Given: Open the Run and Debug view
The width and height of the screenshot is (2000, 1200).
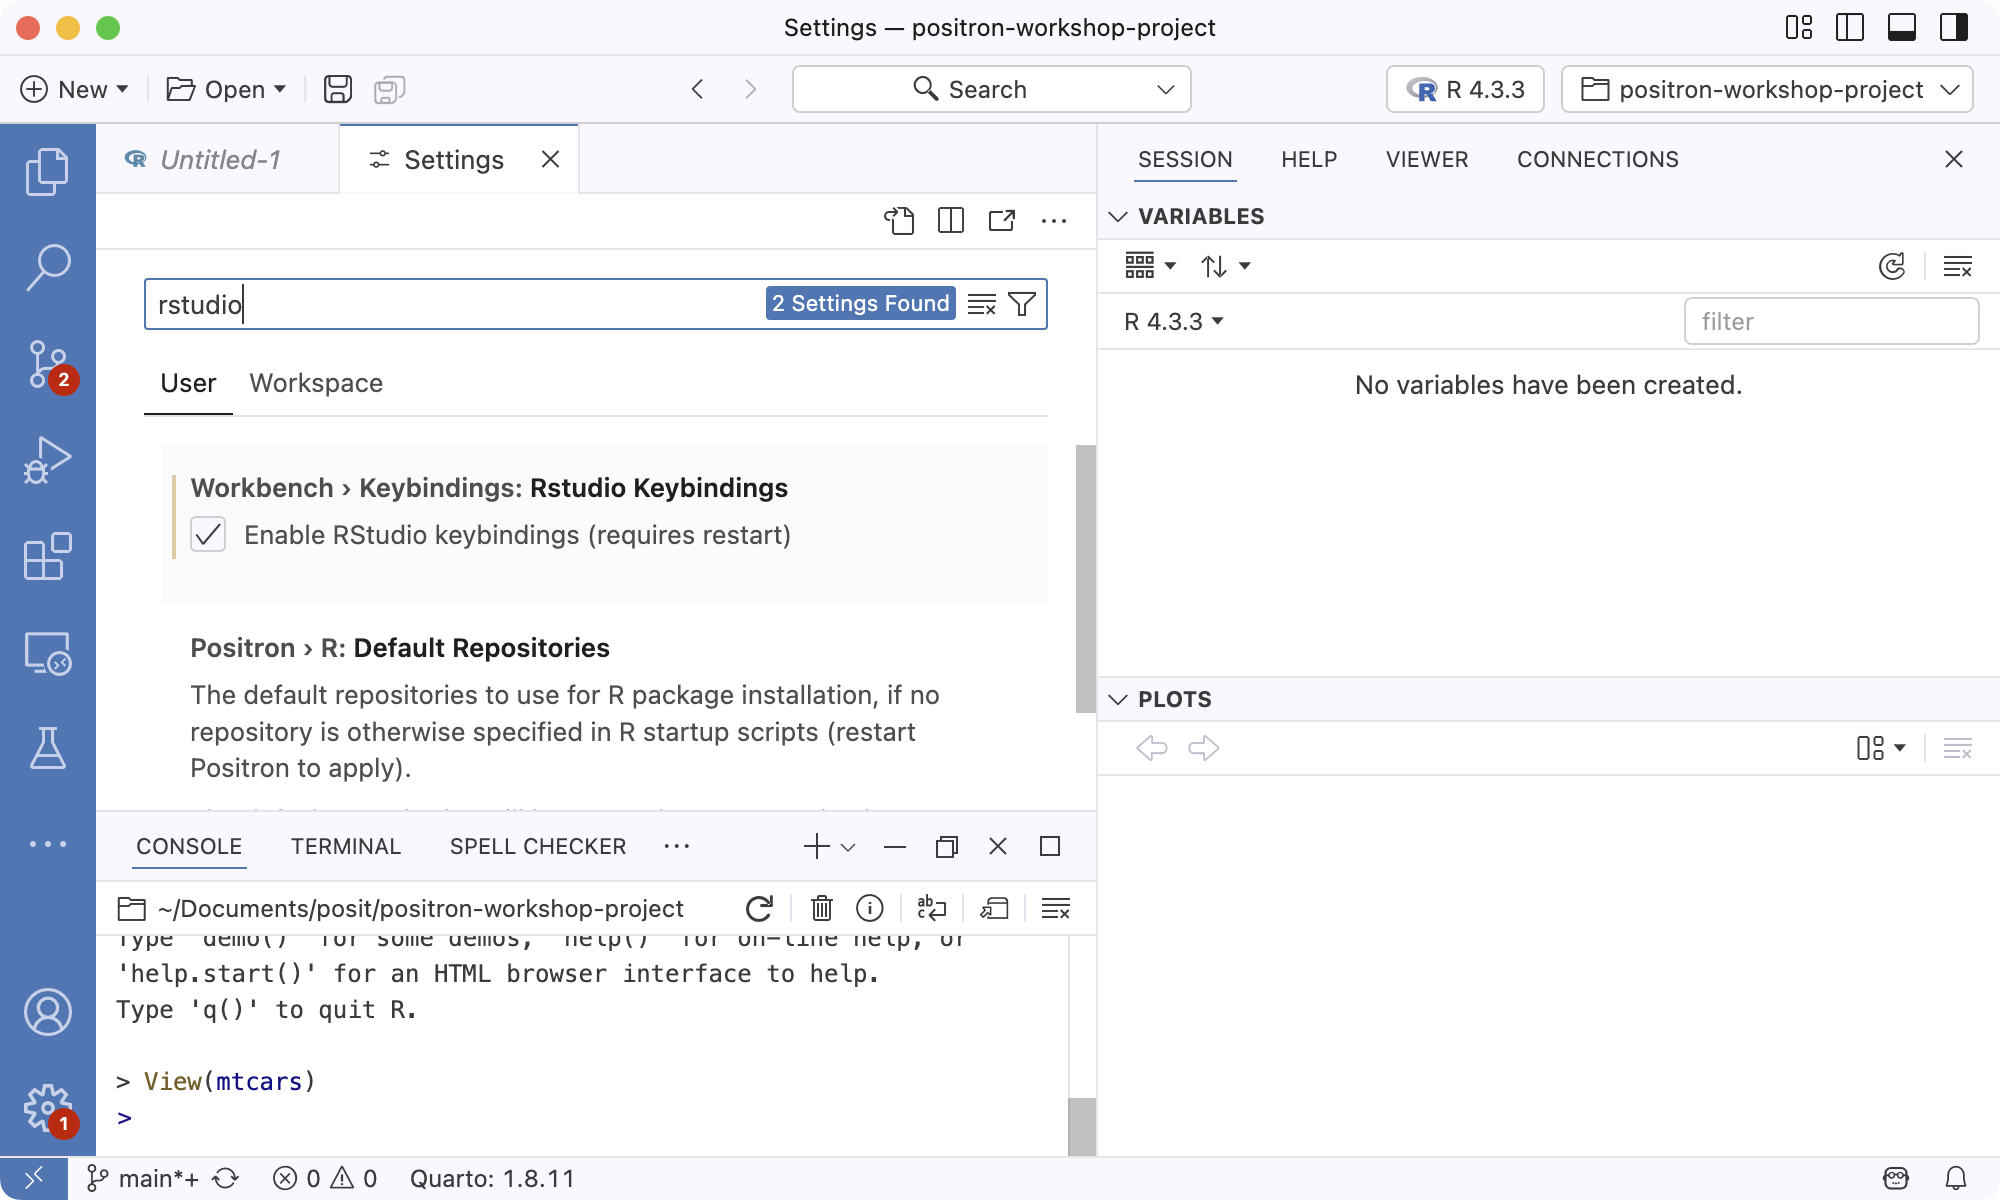Looking at the screenshot, I should pos(47,460).
